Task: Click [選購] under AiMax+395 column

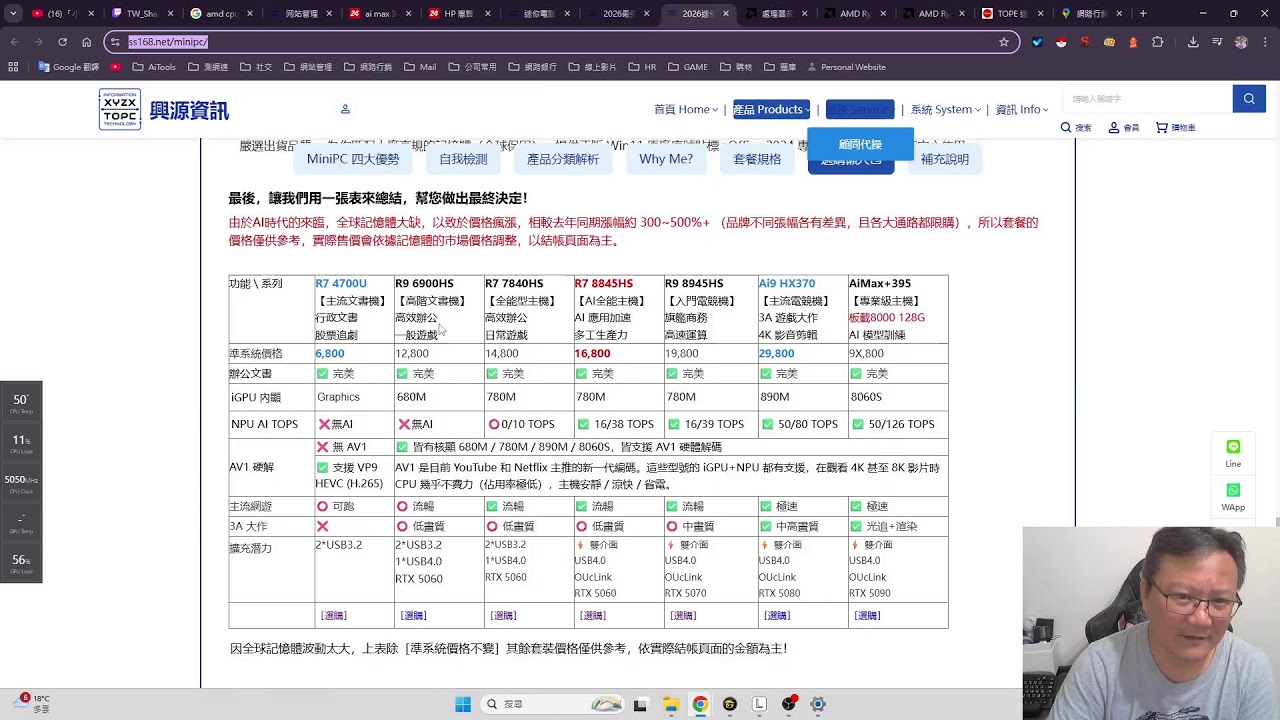Action: (x=867, y=615)
